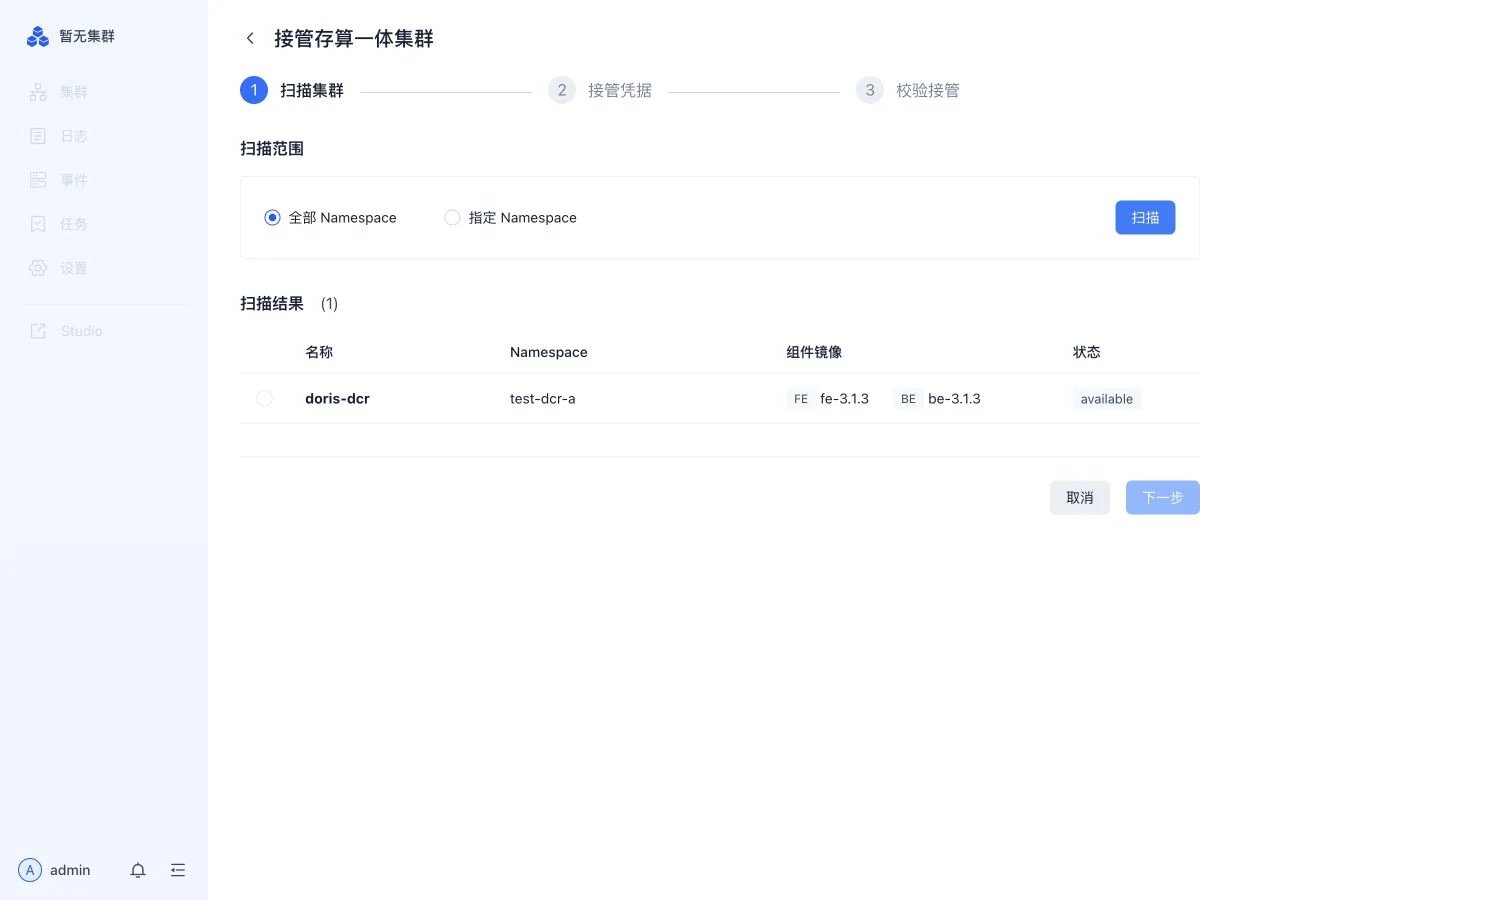Screen dimensions: 1512x900
Task: Click the admin username text
Action: pyautogui.click(x=70, y=870)
